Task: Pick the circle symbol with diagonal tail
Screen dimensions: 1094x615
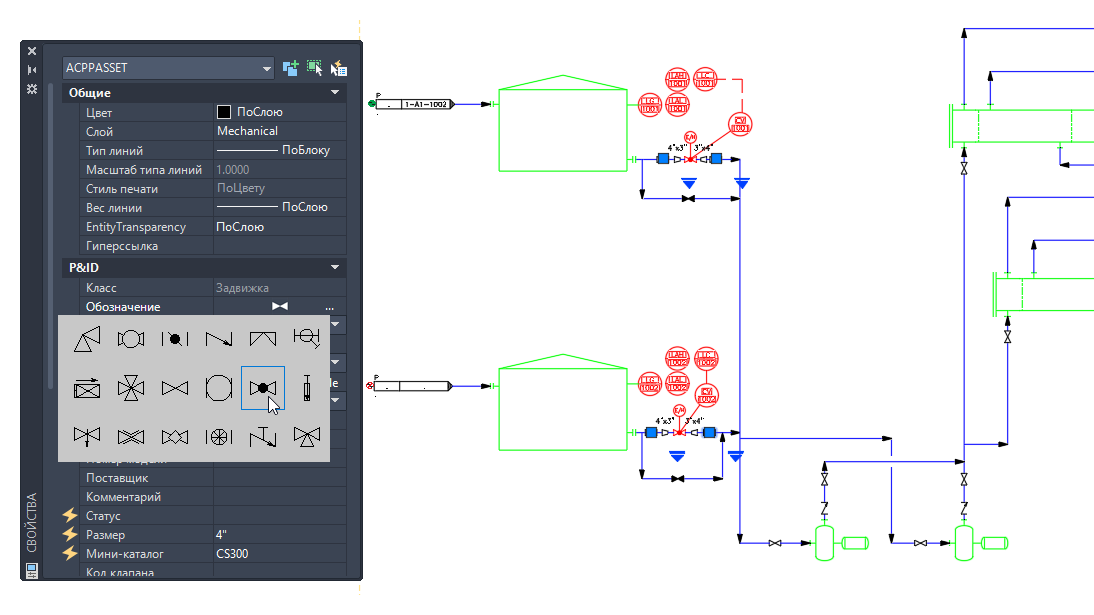Action: point(306,338)
